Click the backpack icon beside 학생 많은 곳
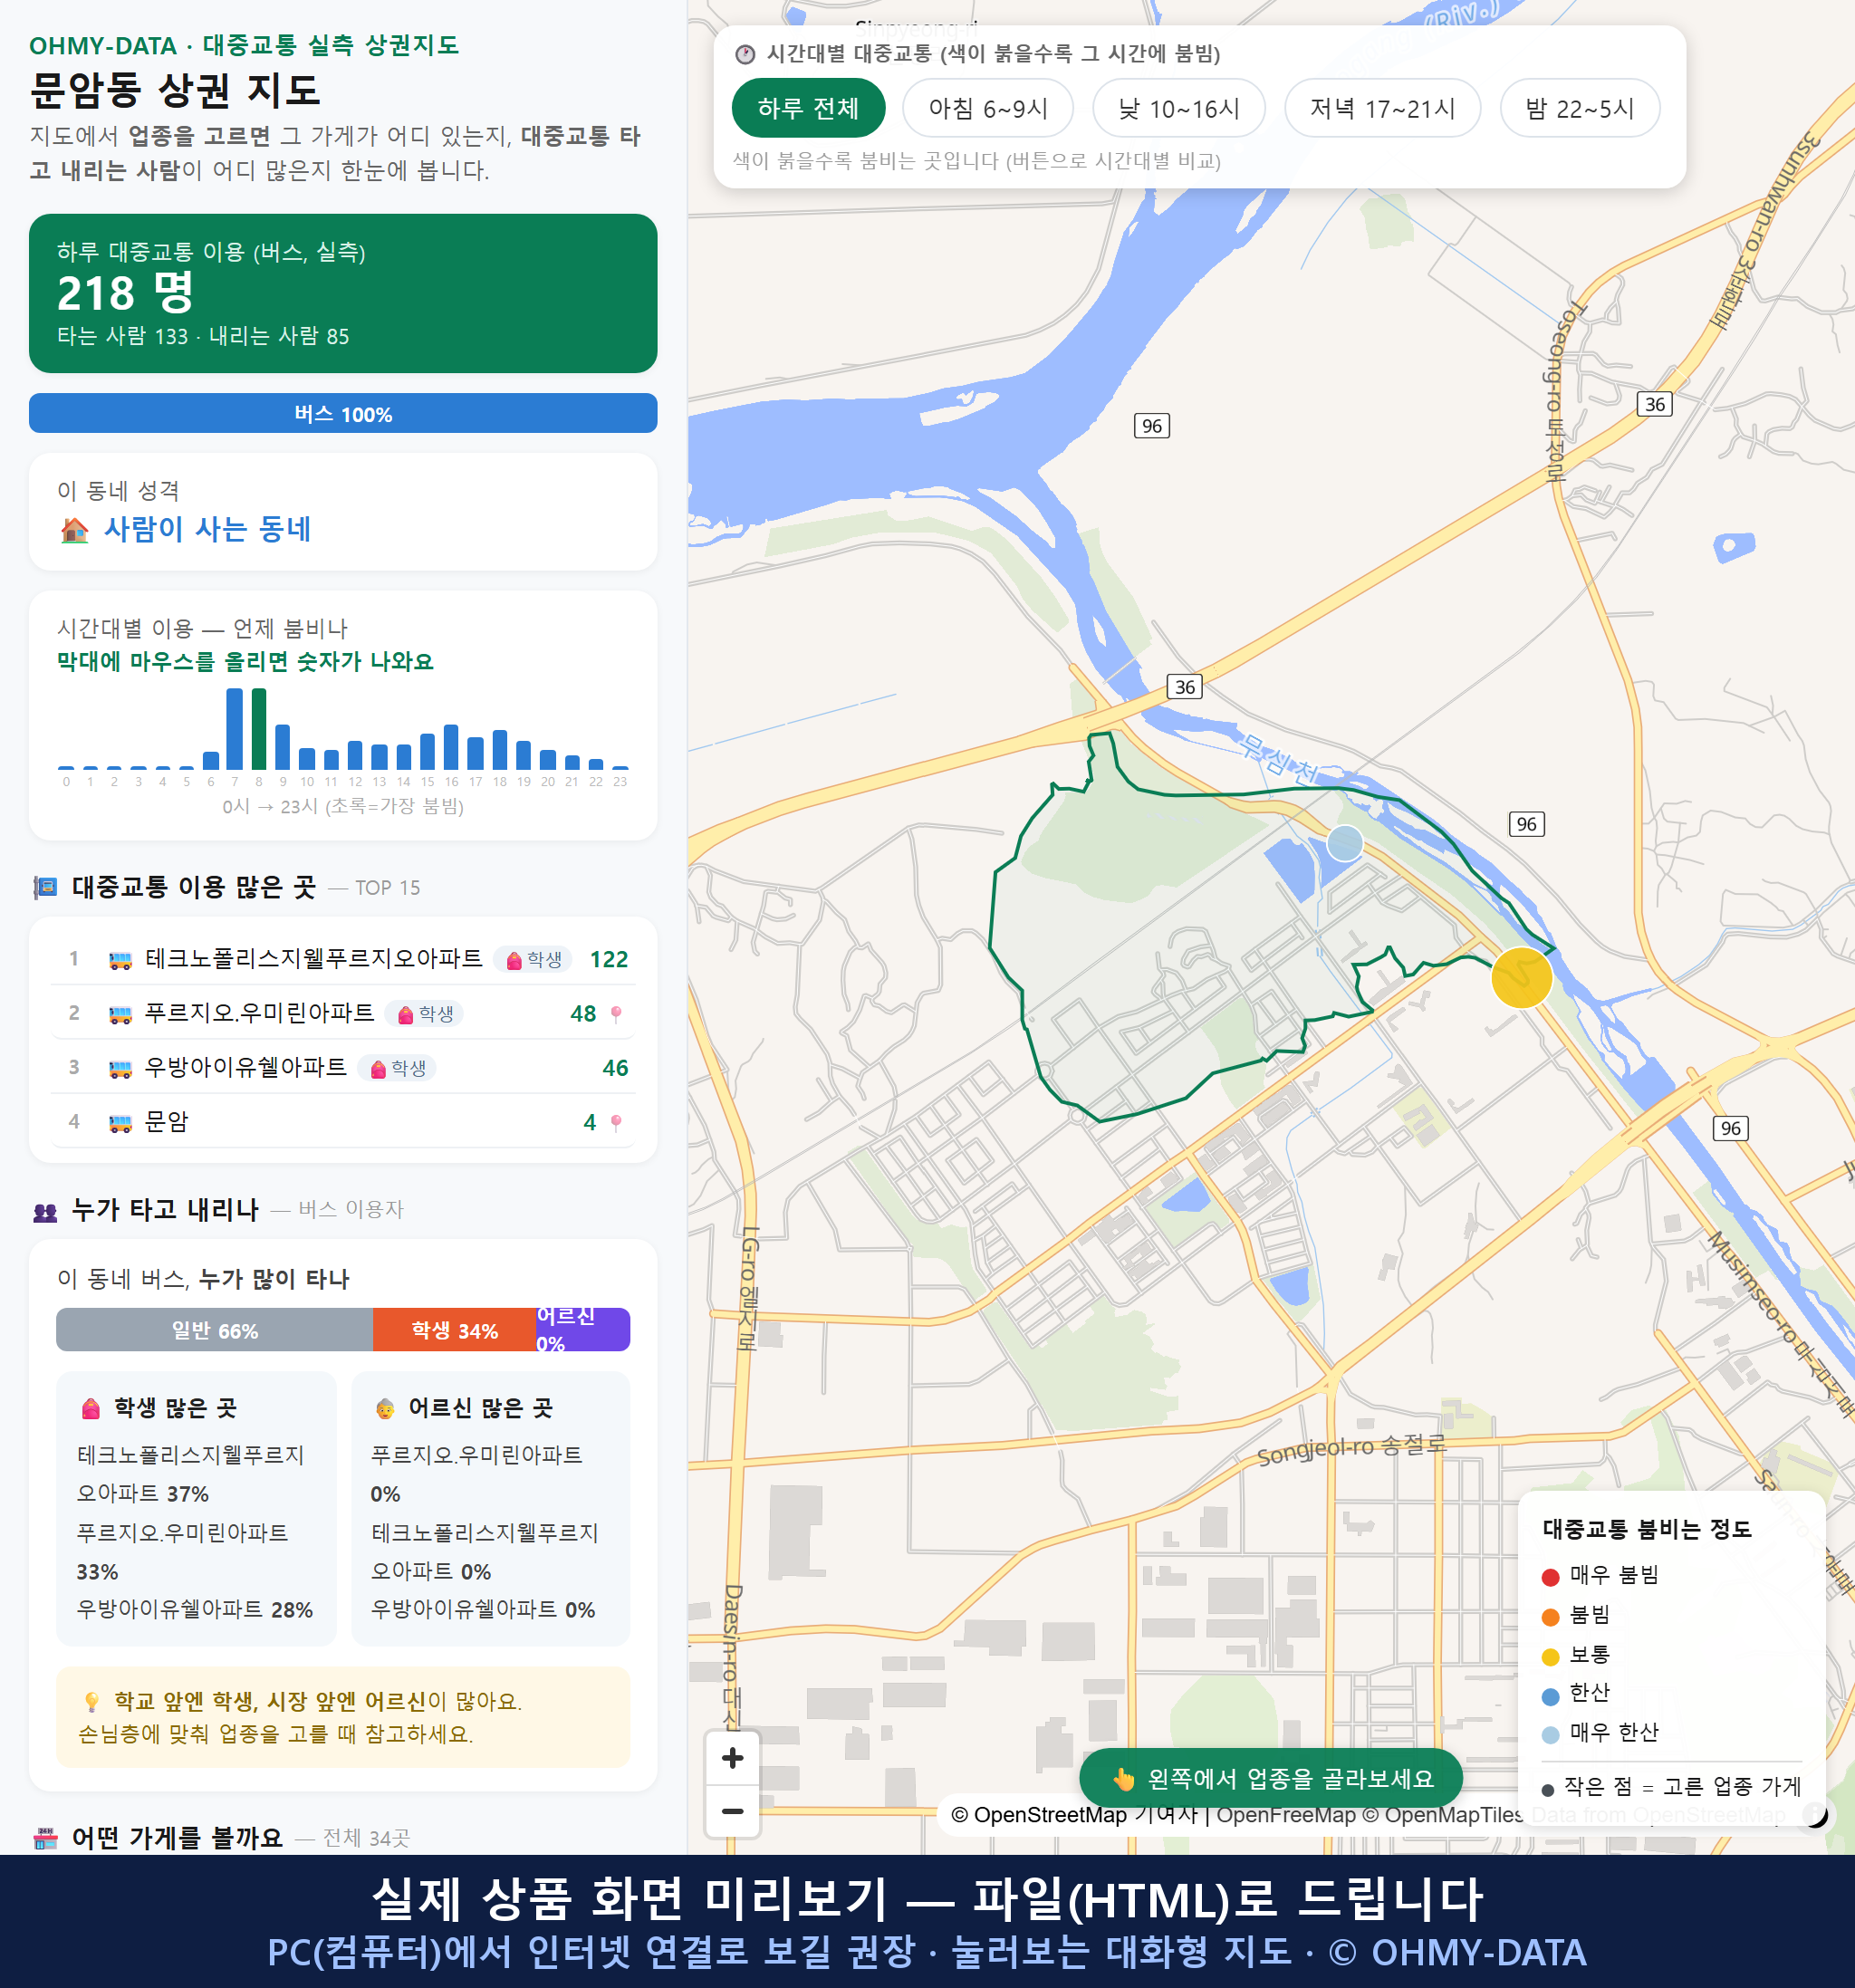 (x=91, y=1408)
